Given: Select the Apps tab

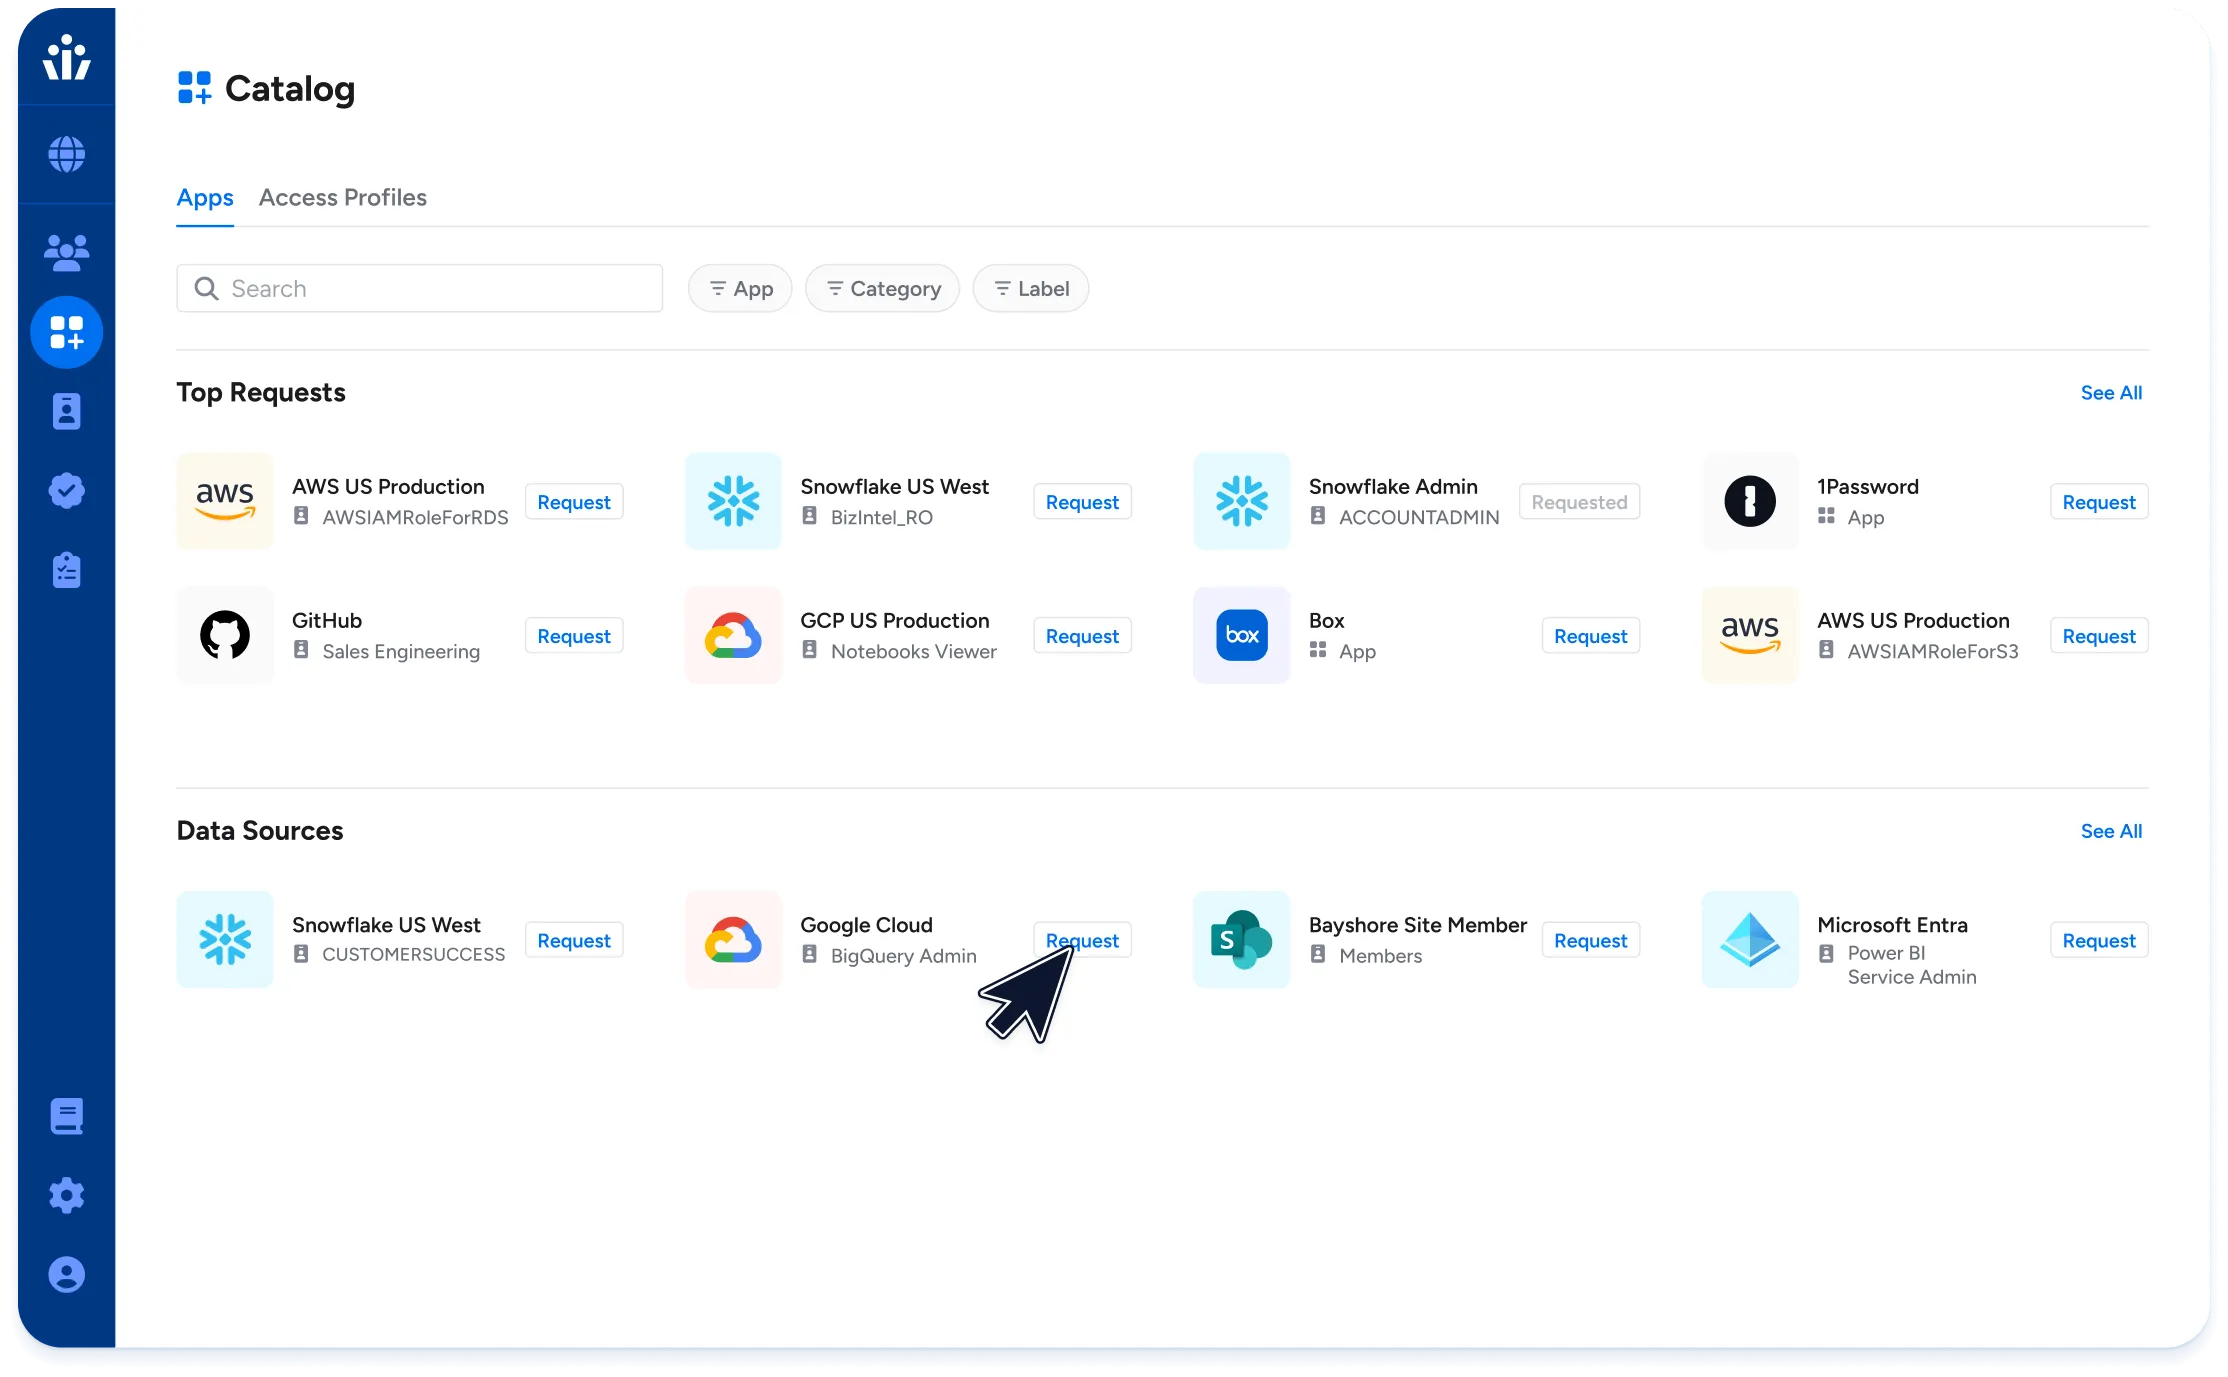Looking at the screenshot, I should (205, 198).
